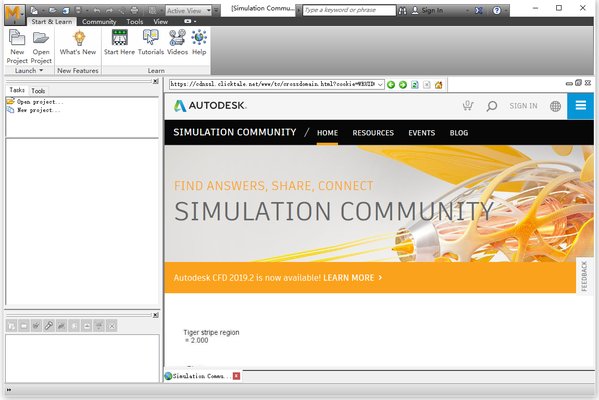The height and width of the screenshot is (400, 599).
Task: Open the shopping cart on Autodesk page
Action: [468, 105]
